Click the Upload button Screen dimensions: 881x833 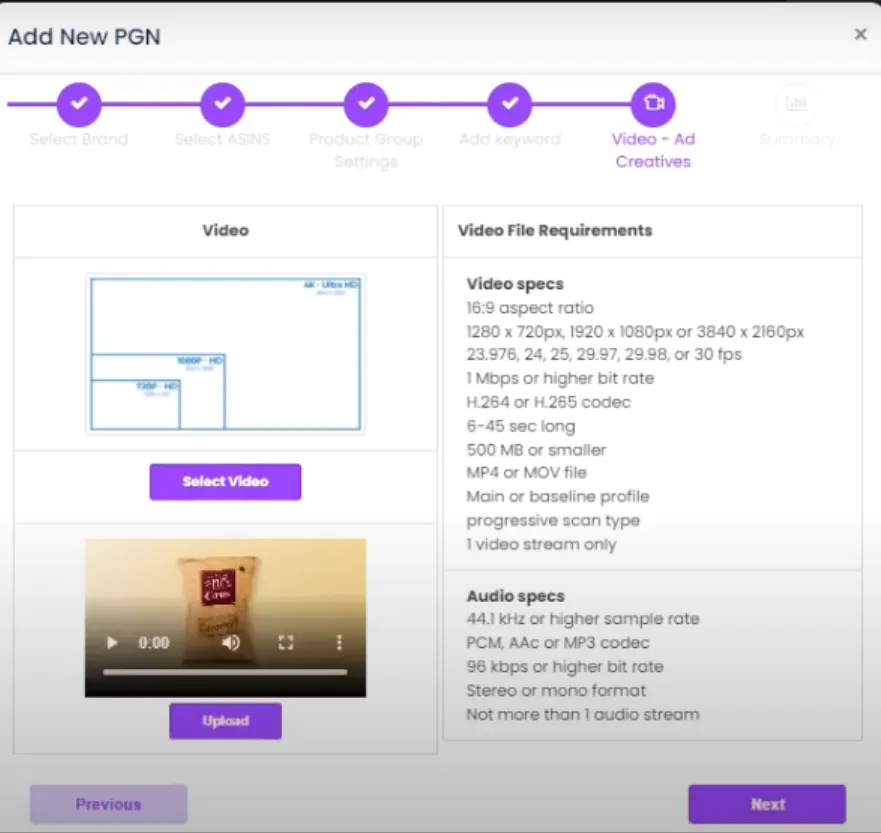[225, 721]
